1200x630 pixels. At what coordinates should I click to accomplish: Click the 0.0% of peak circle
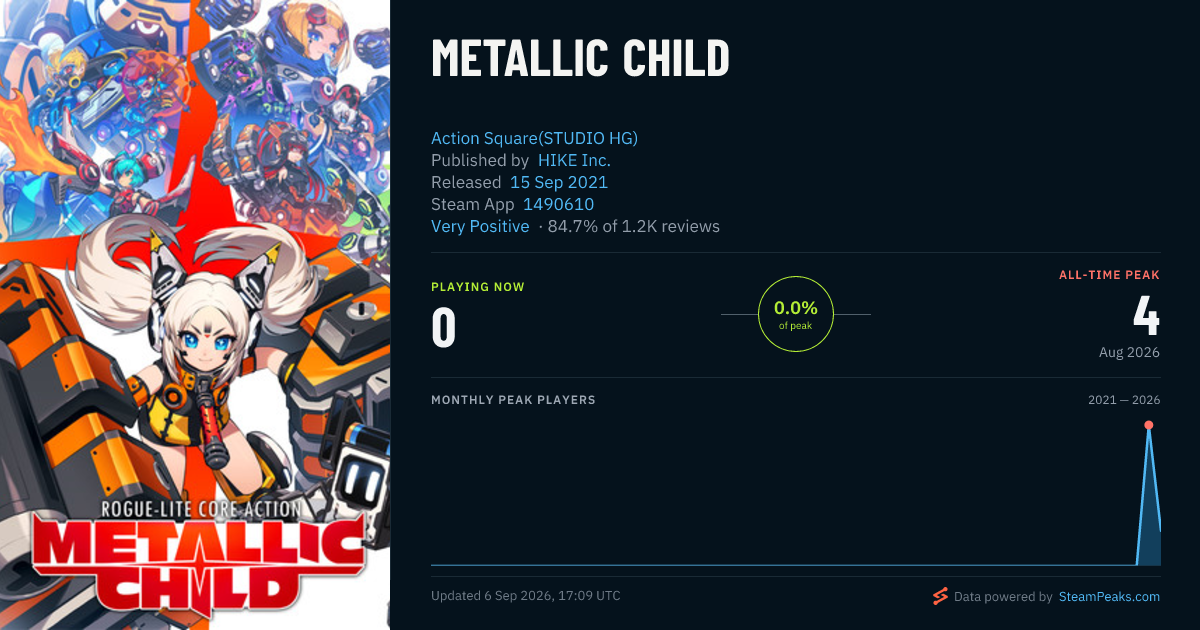point(796,314)
